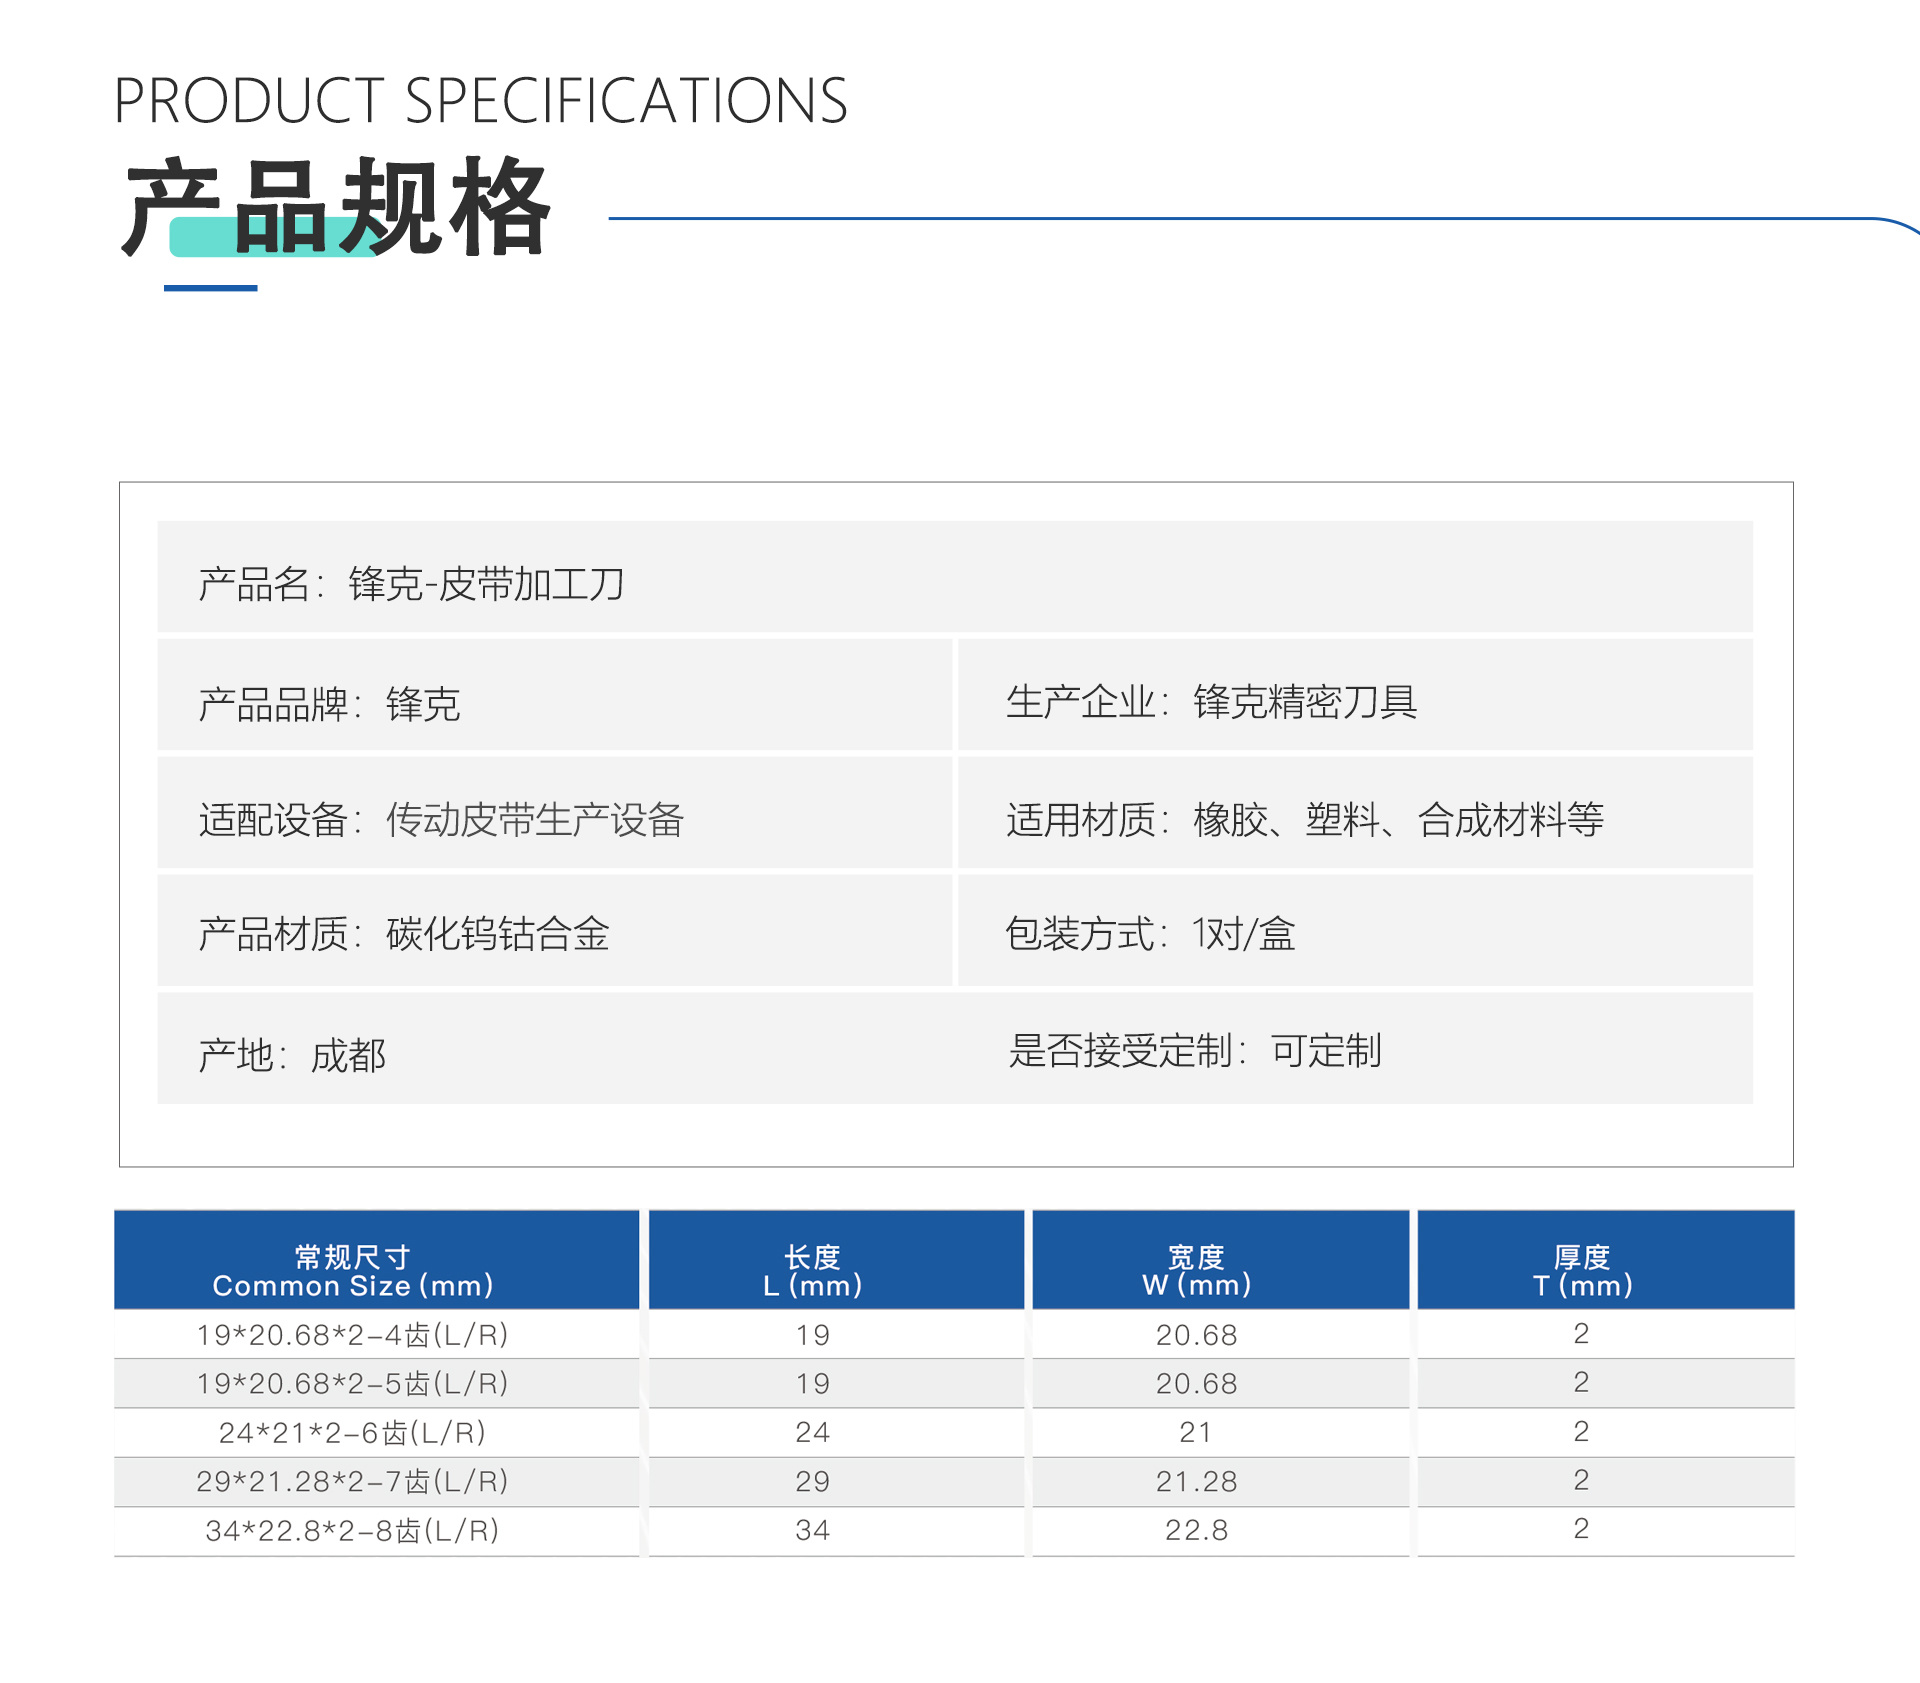1920x1683 pixels.
Task: Click length value 19 in 4齿 row
Action: (813, 1335)
